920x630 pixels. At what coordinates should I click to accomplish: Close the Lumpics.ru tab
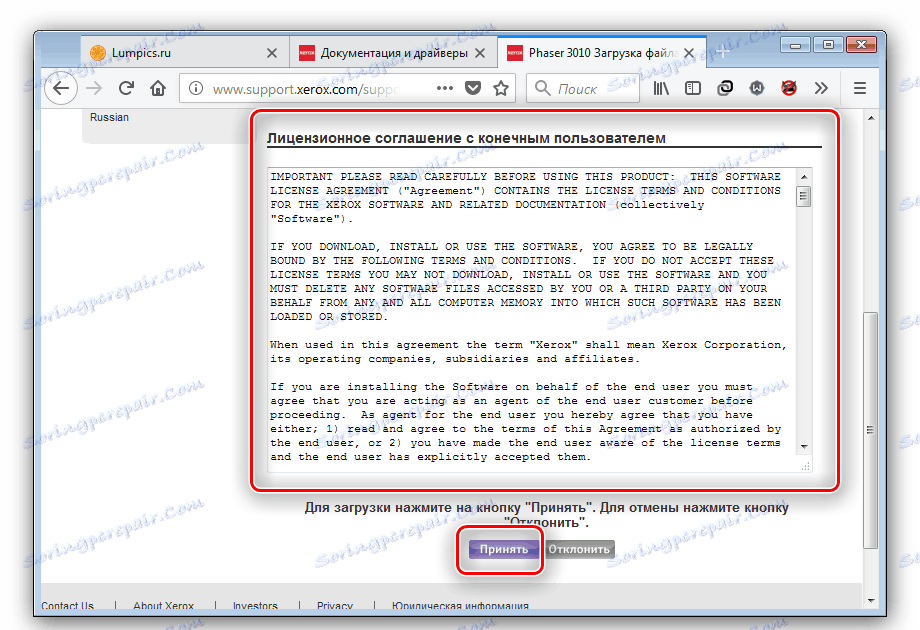[x=272, y=53]
